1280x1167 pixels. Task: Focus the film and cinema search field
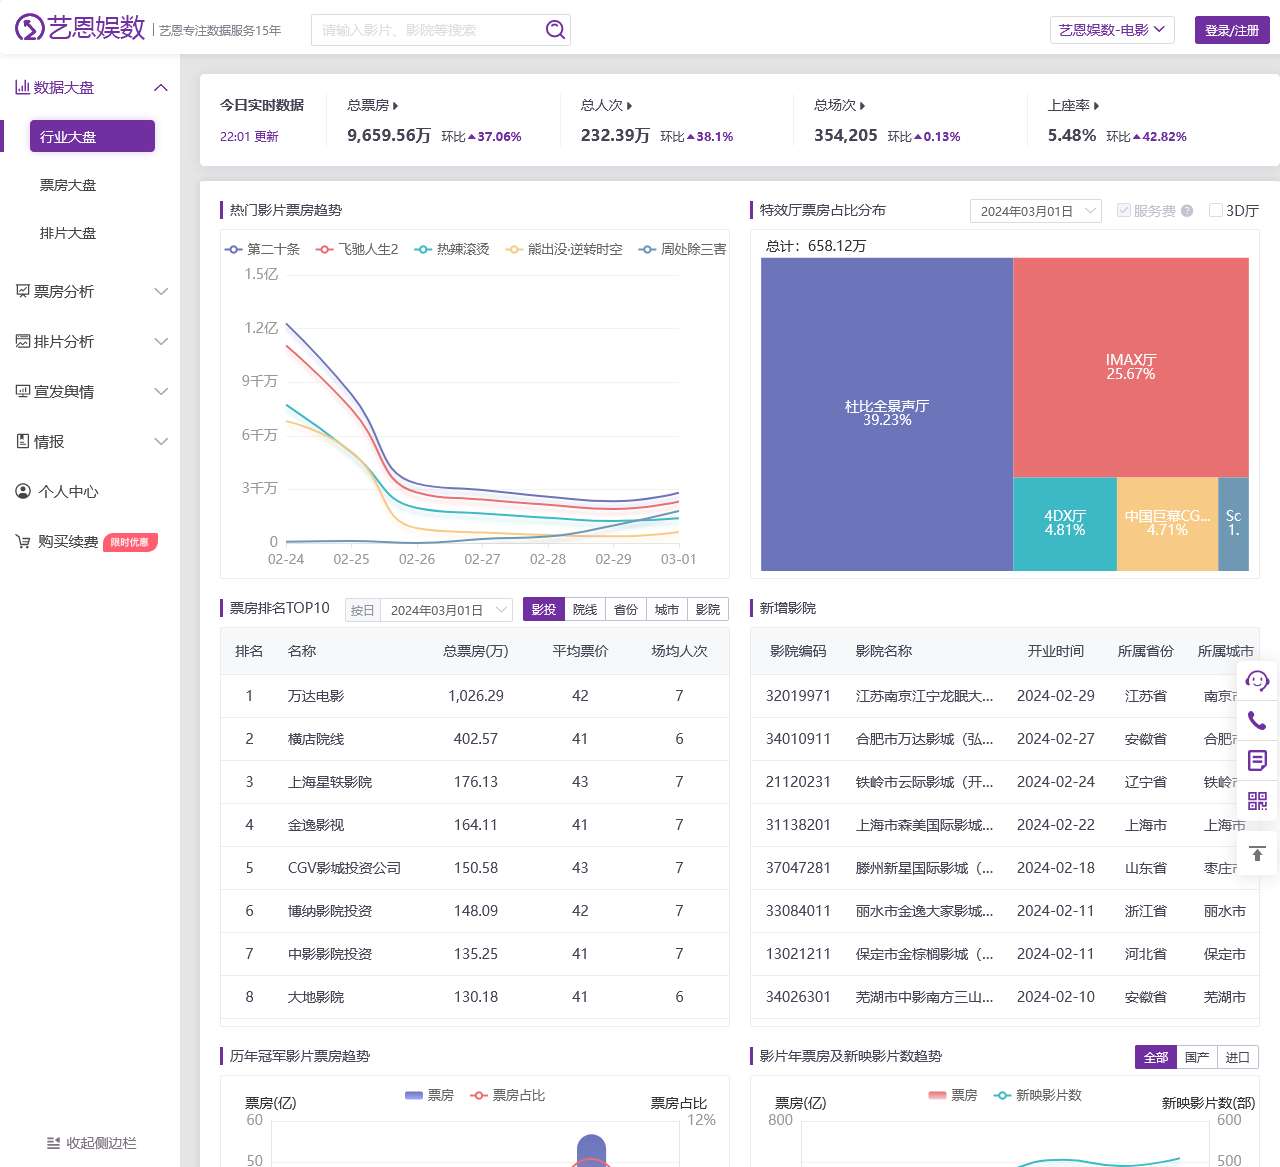(x=430, y=30)
